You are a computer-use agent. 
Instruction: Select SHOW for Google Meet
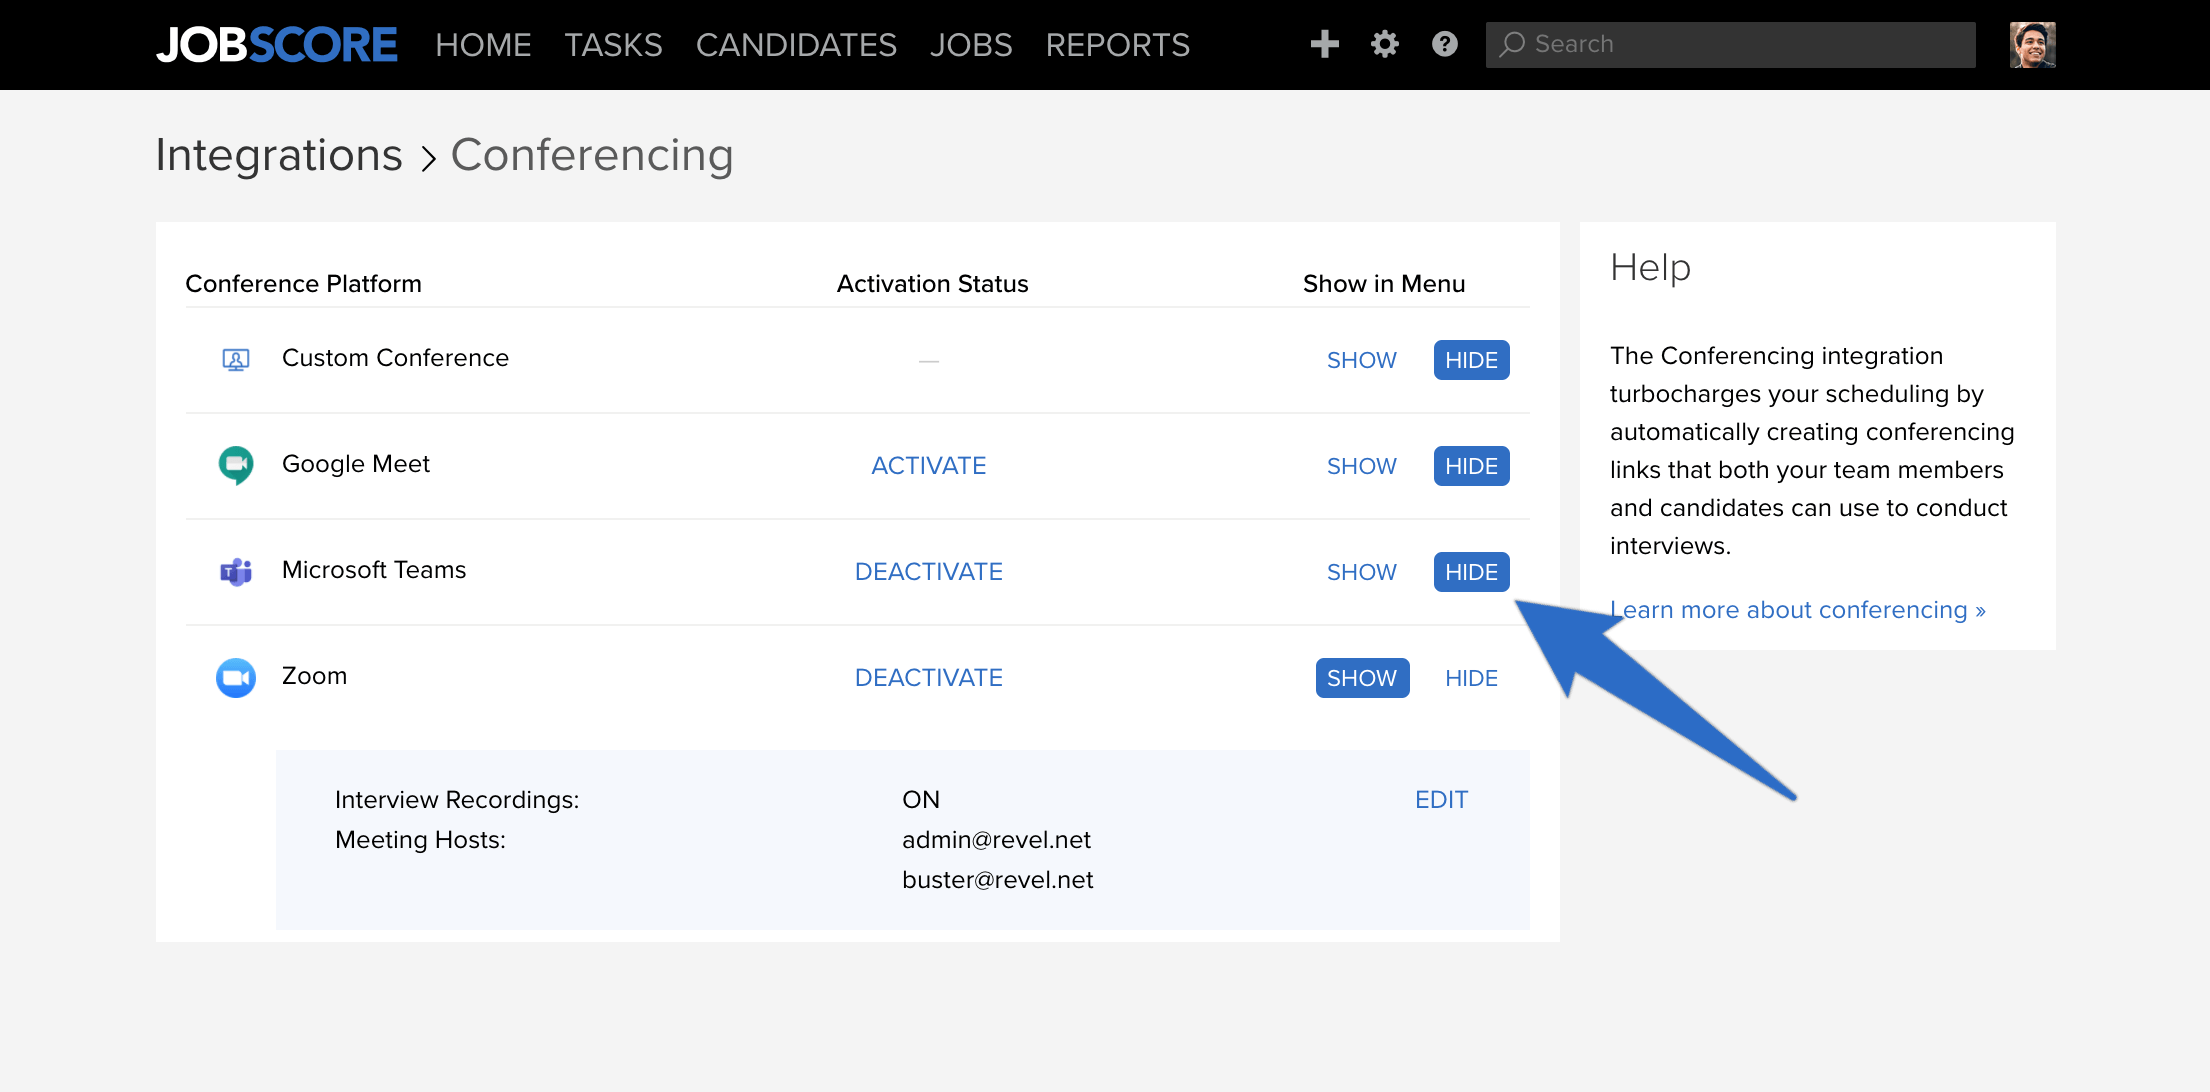[1362, 466]
